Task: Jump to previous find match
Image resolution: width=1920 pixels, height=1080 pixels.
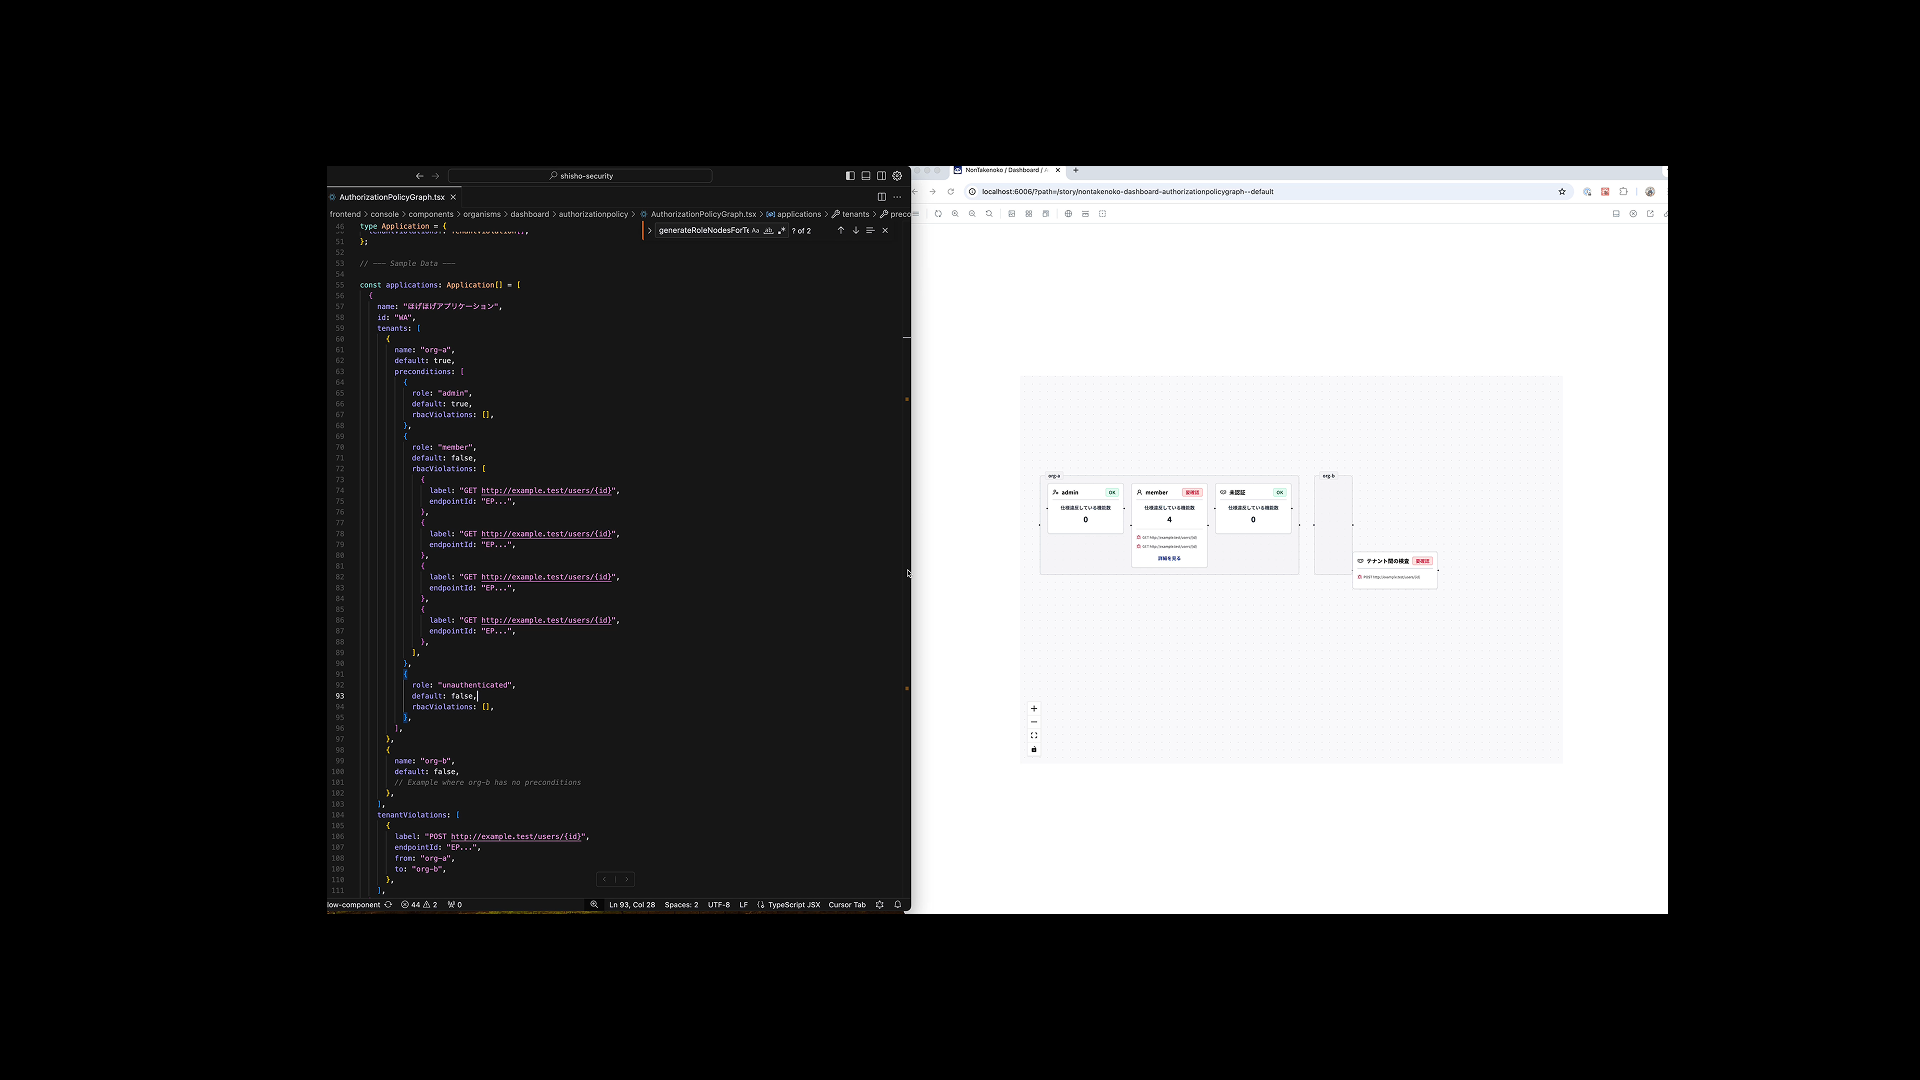Action: pos(841,231)
